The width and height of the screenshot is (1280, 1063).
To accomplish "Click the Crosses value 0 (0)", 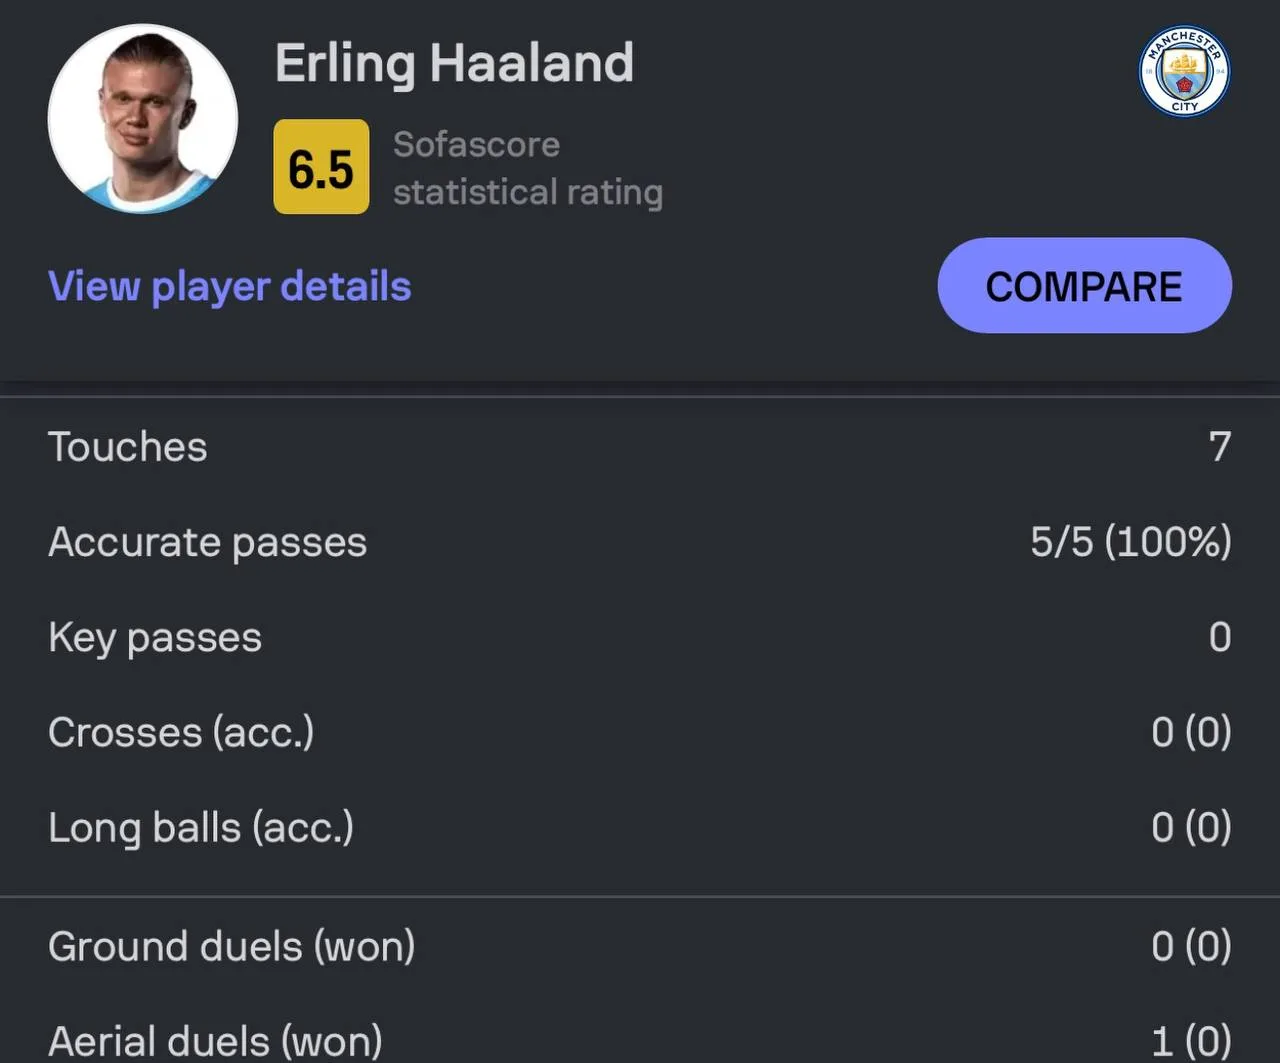I will pyautogui.click(x=1191, y=733).
